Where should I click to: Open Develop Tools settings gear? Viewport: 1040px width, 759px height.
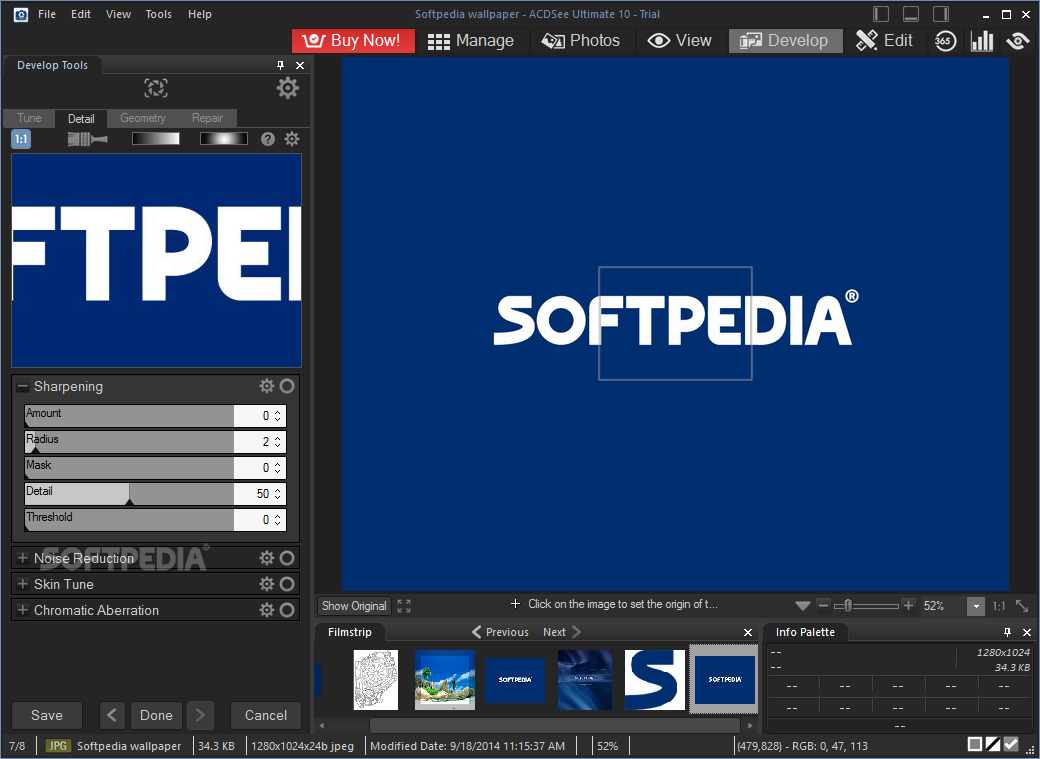(x=288, y=88)
